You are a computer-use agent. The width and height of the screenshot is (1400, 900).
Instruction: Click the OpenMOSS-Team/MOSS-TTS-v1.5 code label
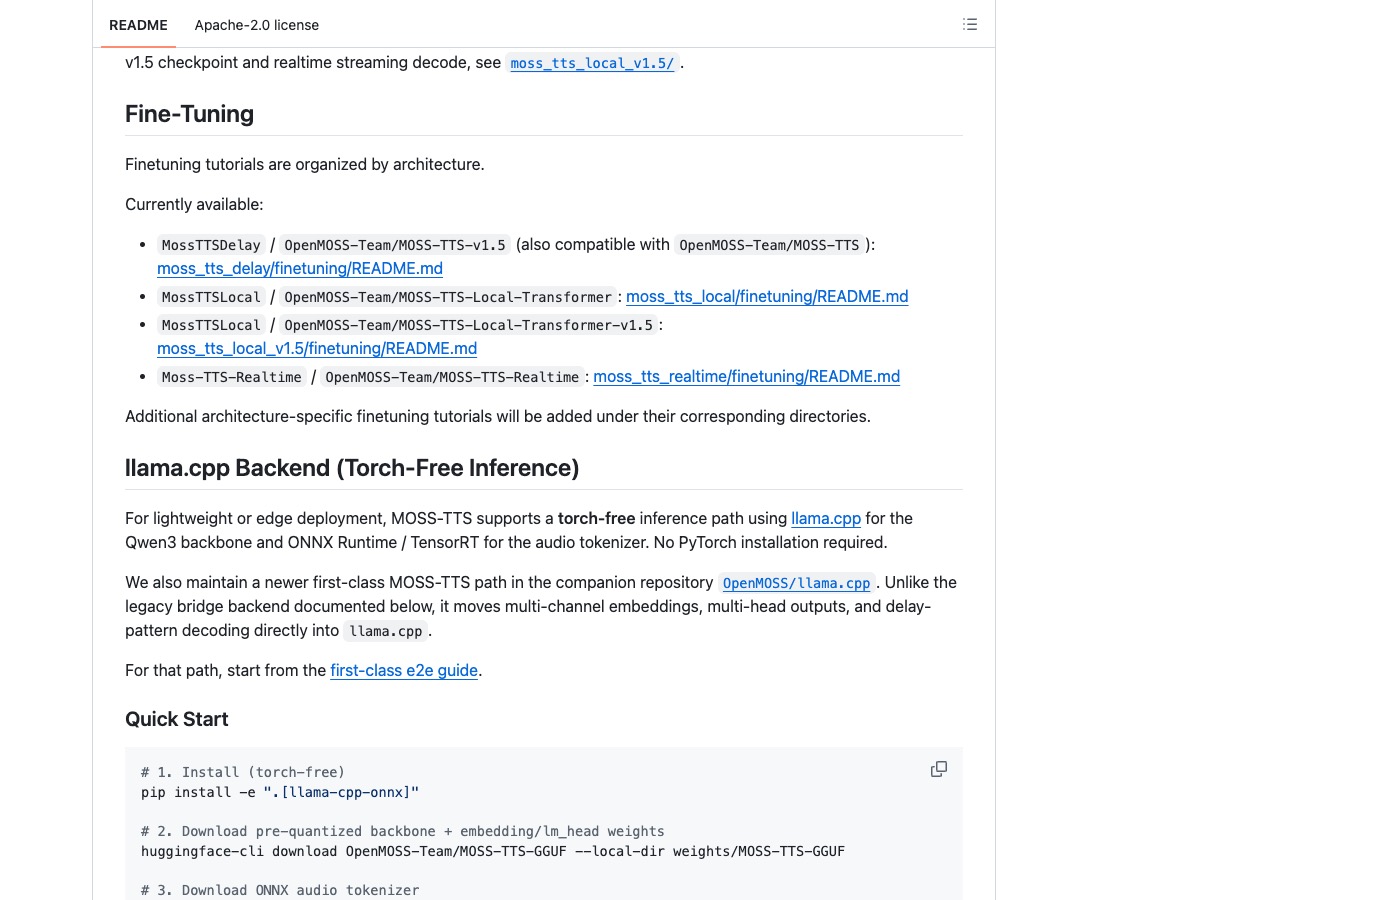pyautogui.click(x=395, y=245)
